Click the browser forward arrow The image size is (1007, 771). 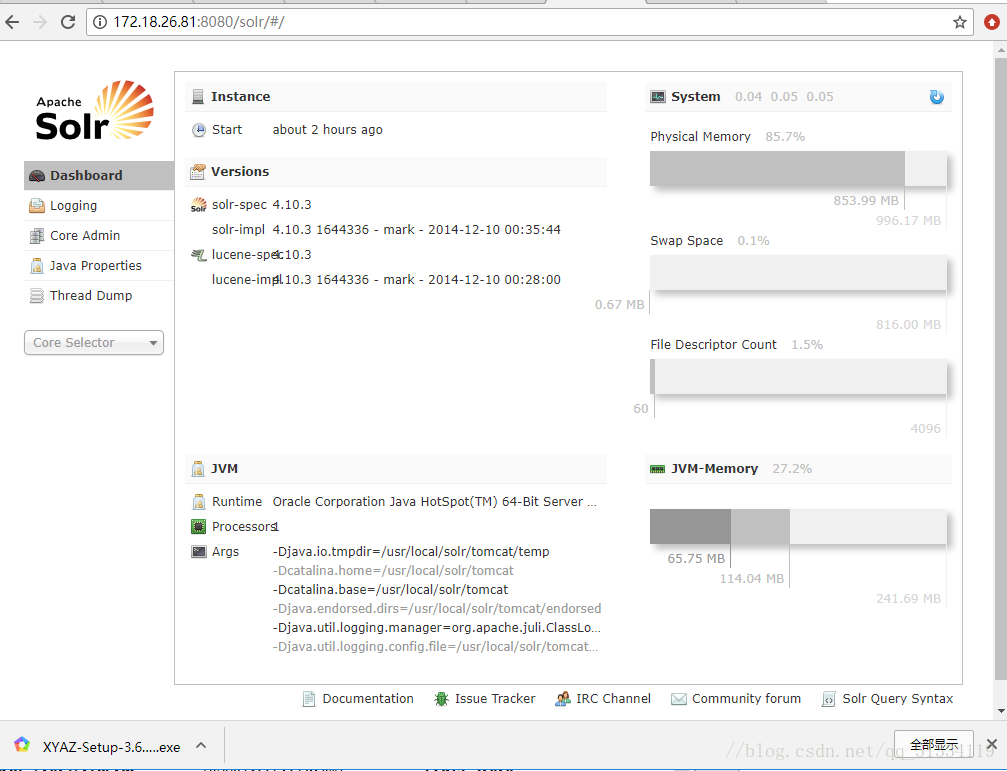tap(40, 22)
